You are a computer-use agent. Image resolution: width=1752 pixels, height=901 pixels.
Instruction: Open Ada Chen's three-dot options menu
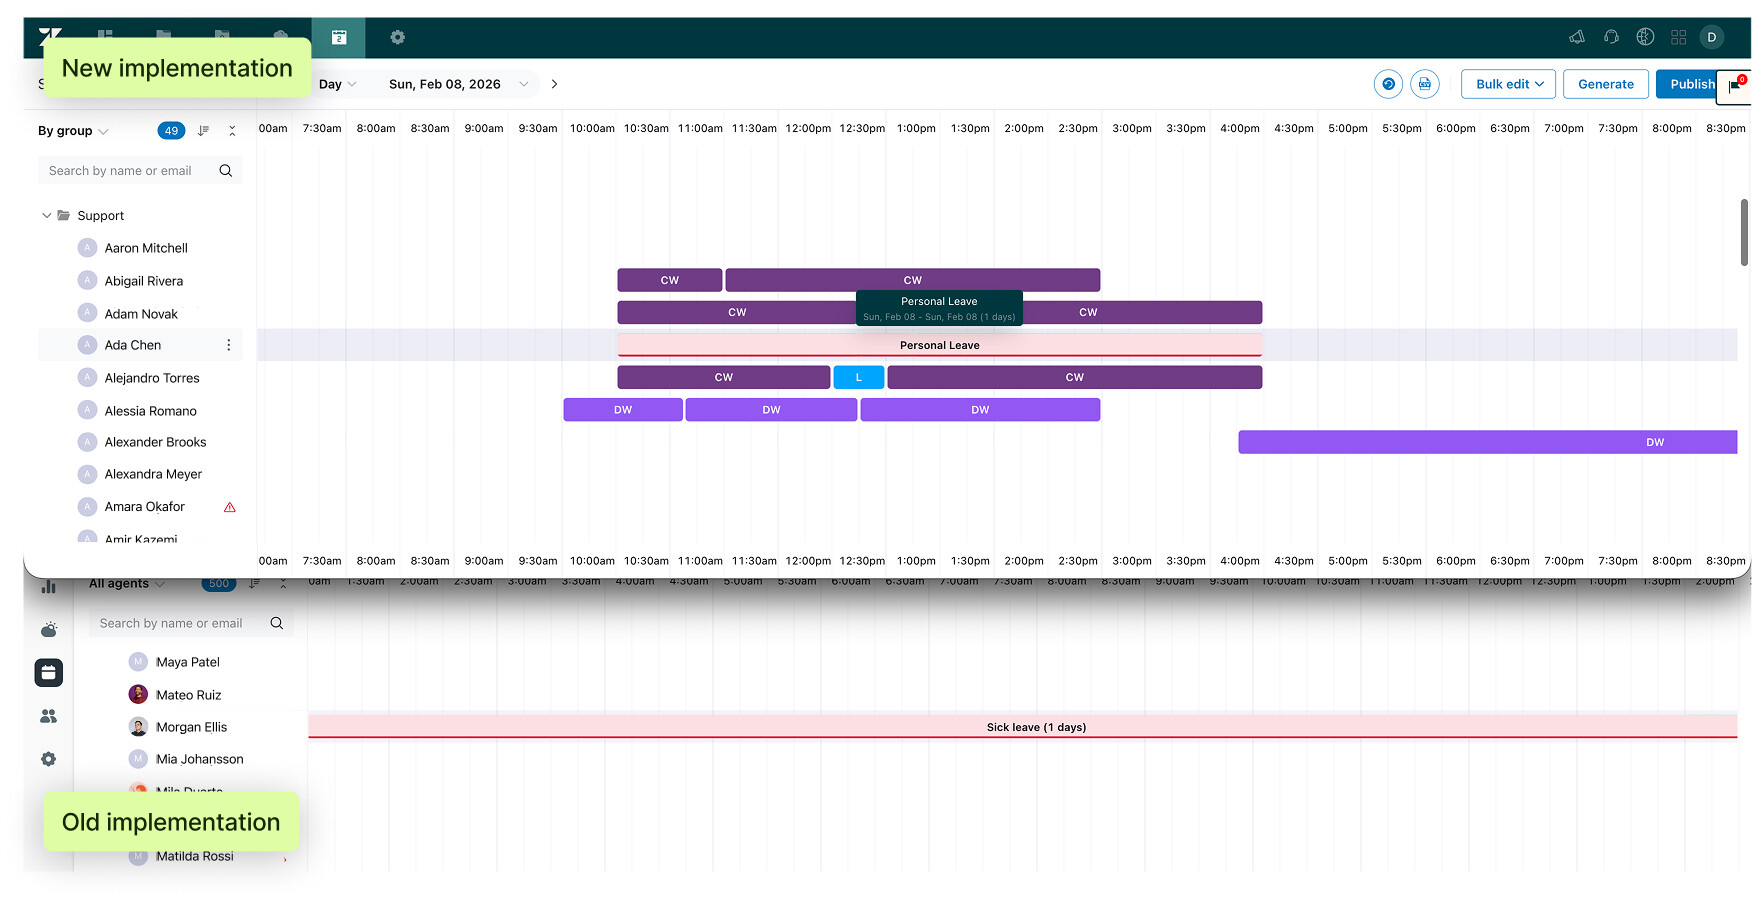(229, 345)
